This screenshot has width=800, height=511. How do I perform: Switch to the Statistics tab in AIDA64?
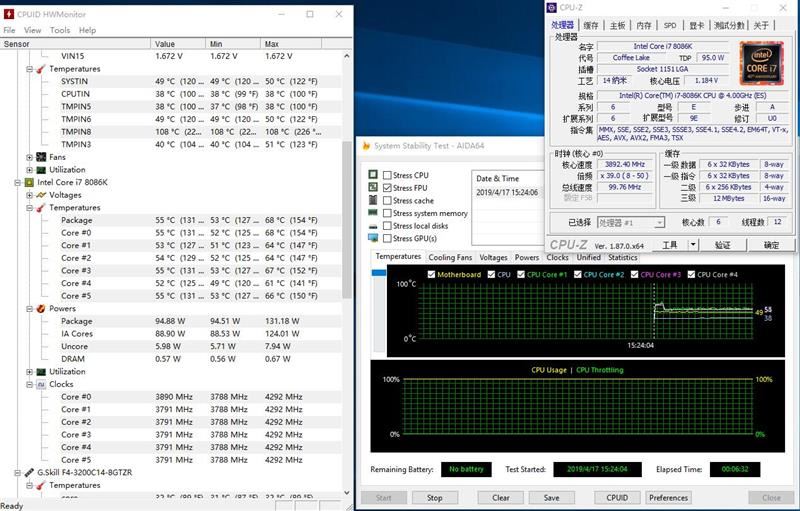(622, 258)
